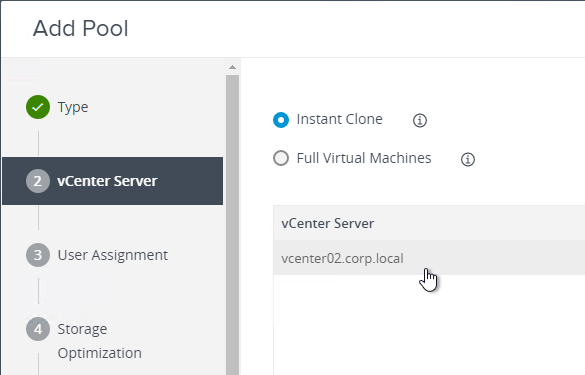Go to the Type step
Image resolution: width=585 pixels, height=375 pixels.
point(73,107)
